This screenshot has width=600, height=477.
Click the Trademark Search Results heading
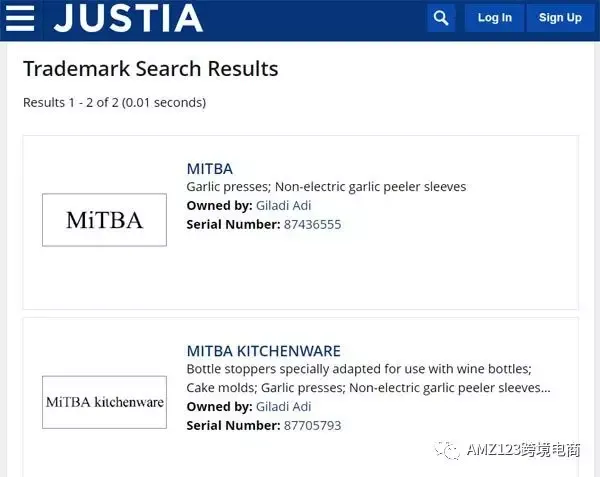coord(150,69)
